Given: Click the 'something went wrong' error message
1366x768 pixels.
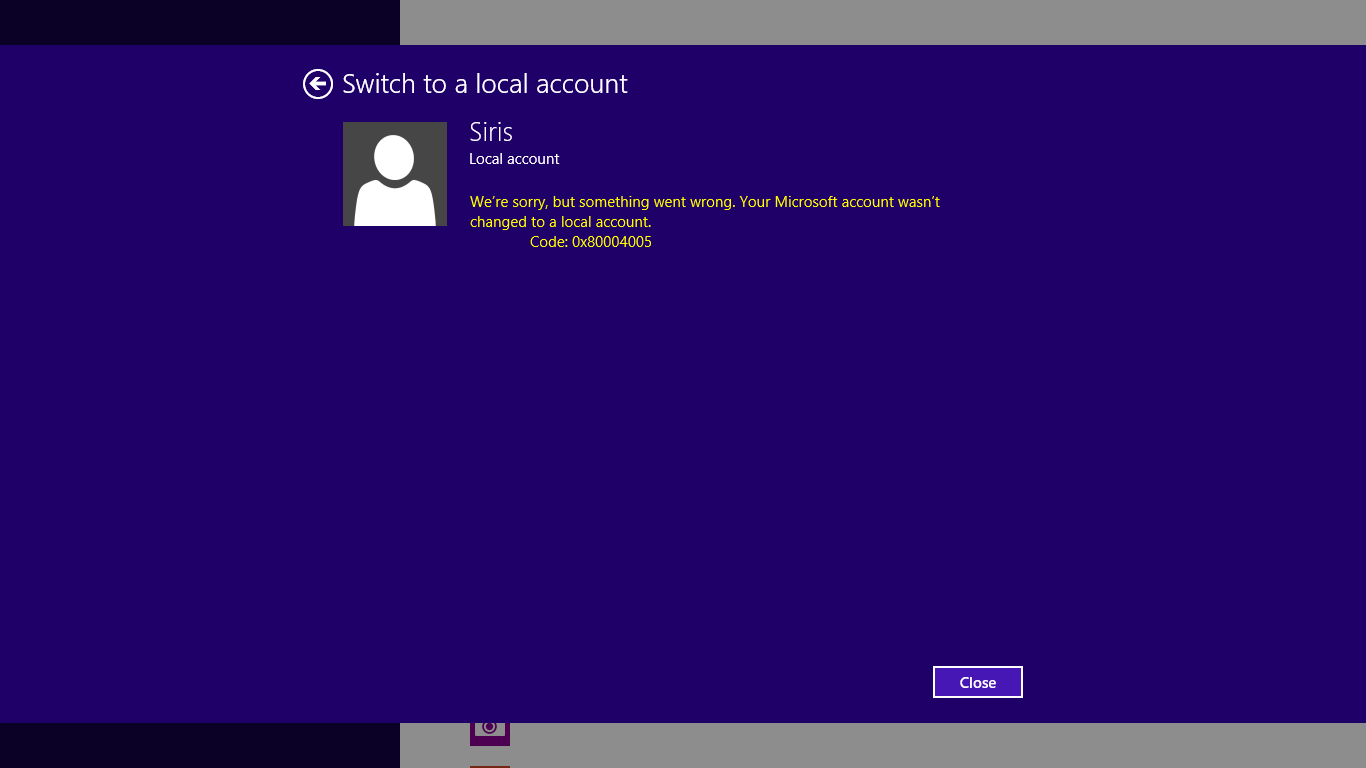Looking at the screenshot, I should [x=705, y=212].
